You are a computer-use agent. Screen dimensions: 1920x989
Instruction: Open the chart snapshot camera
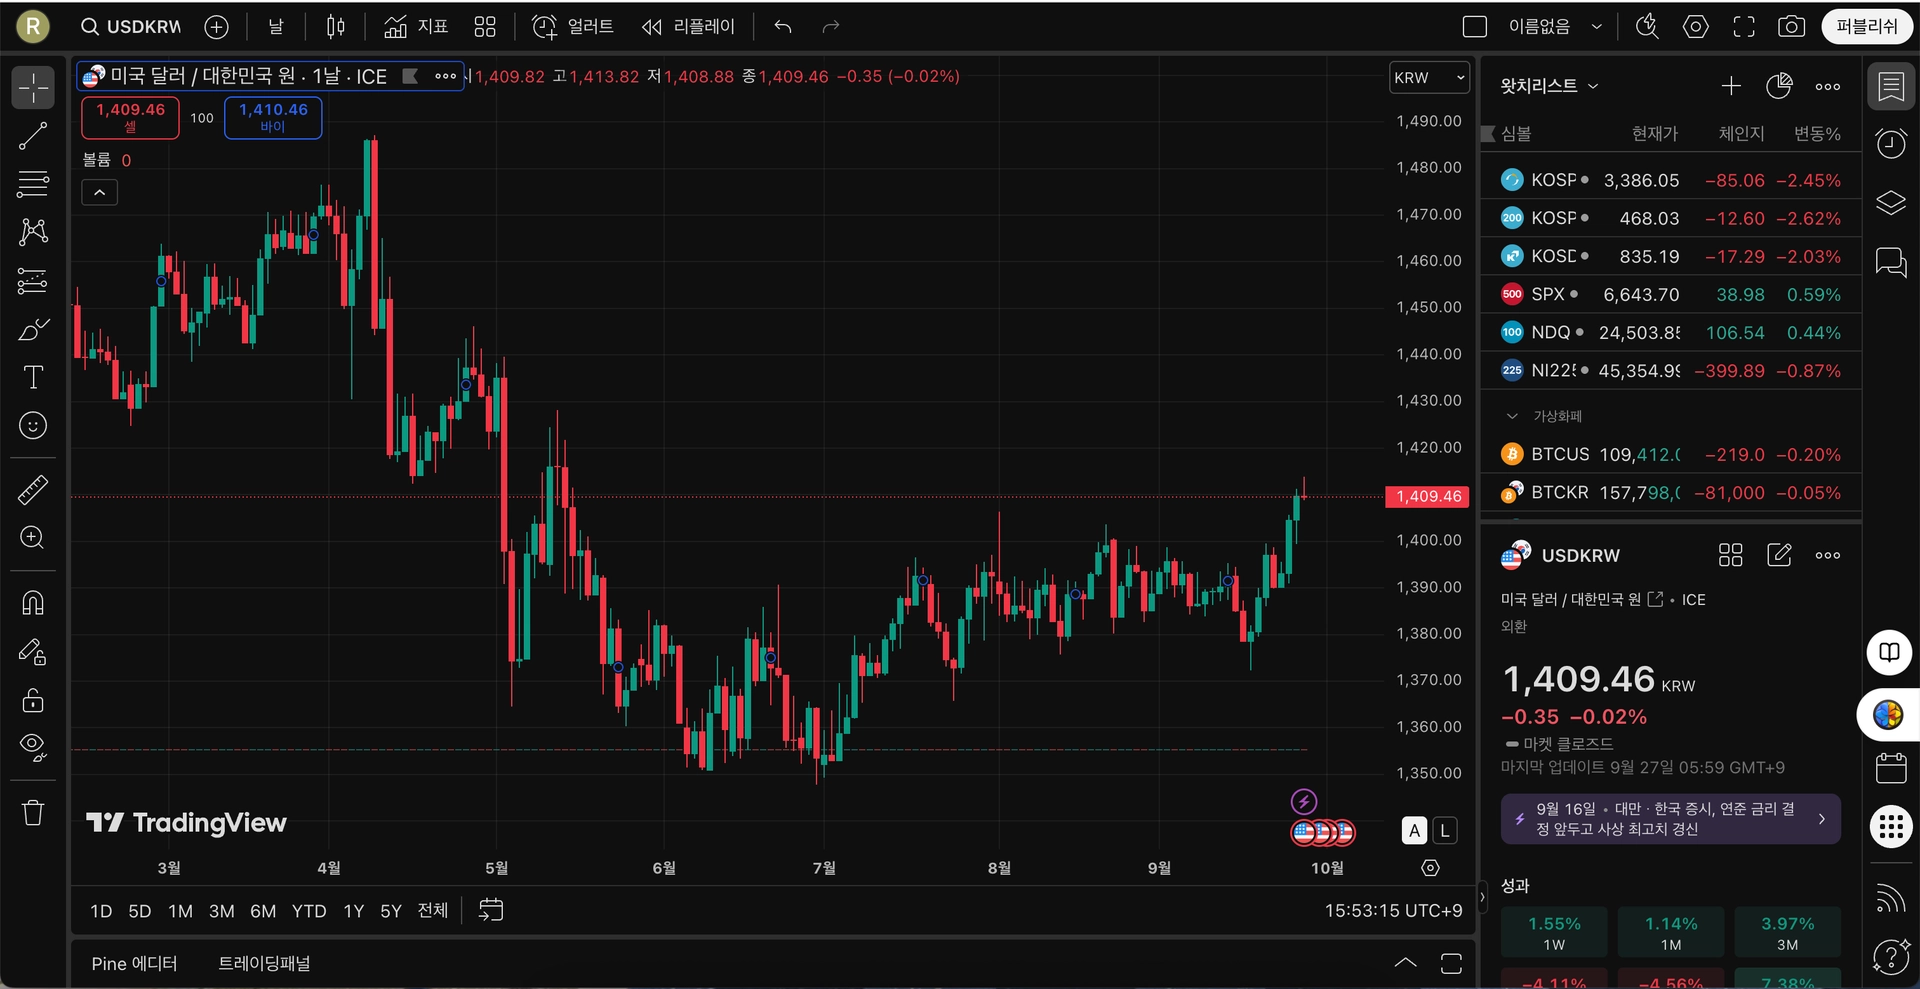(1791, 27)
